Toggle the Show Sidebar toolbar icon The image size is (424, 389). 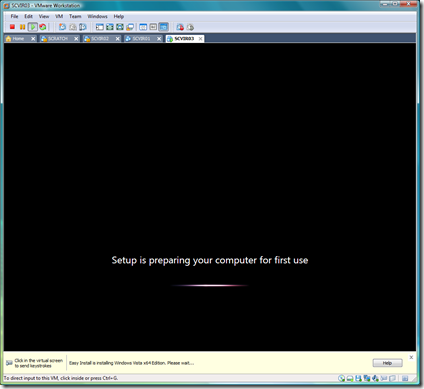[100, 27]
